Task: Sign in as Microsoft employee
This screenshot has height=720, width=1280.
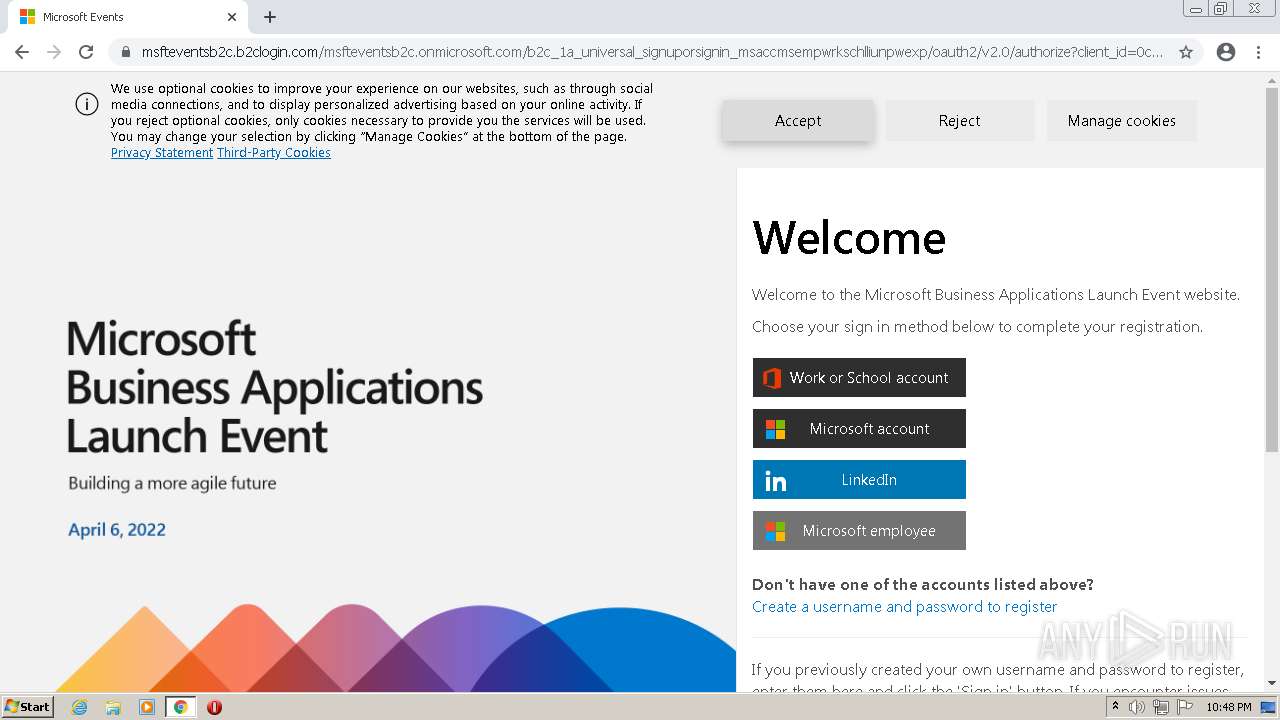Action: coord(859,531)
